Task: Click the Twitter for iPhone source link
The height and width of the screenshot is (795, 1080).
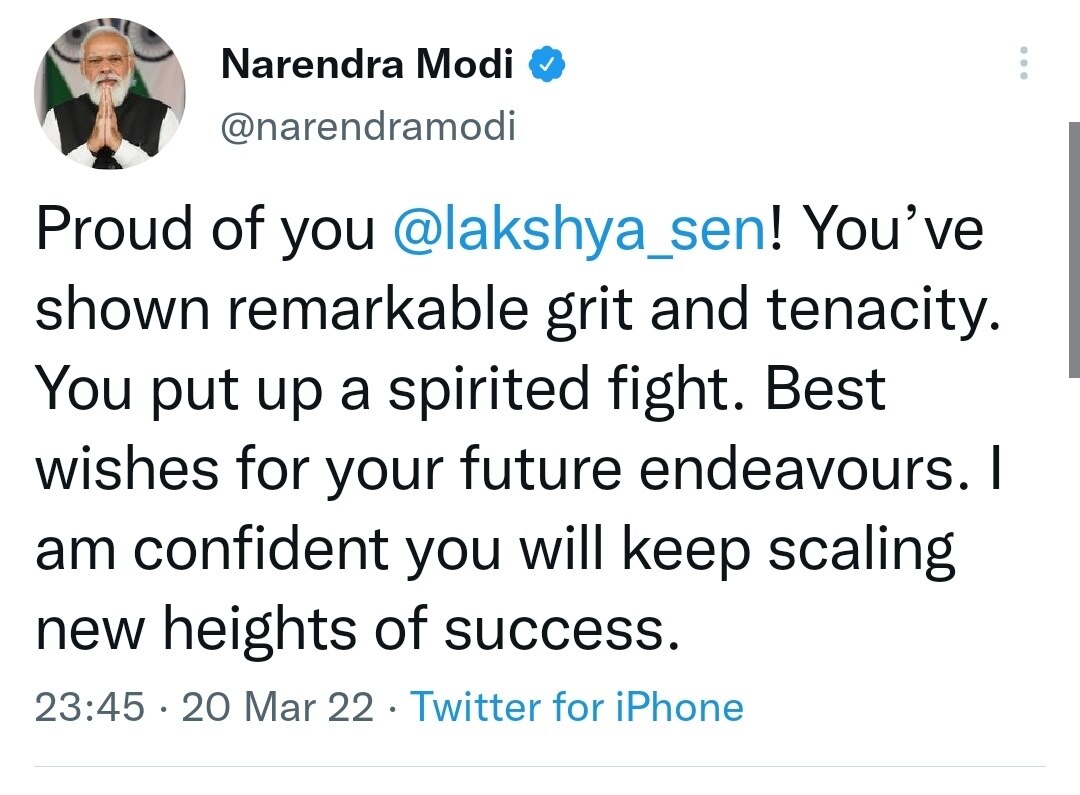Action: 577,707
